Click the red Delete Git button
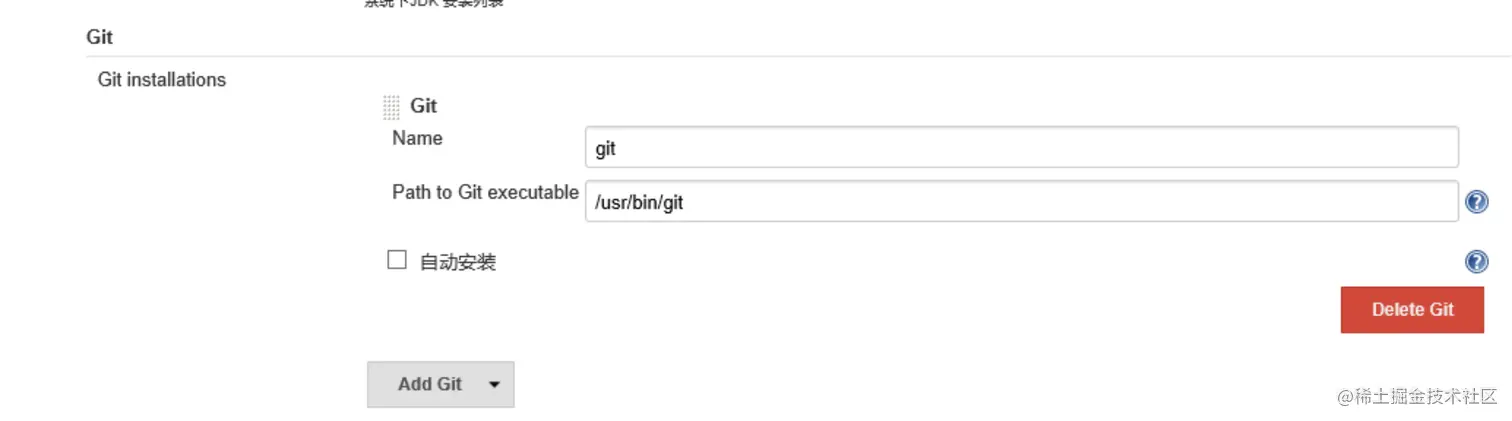 [1412, 310]
